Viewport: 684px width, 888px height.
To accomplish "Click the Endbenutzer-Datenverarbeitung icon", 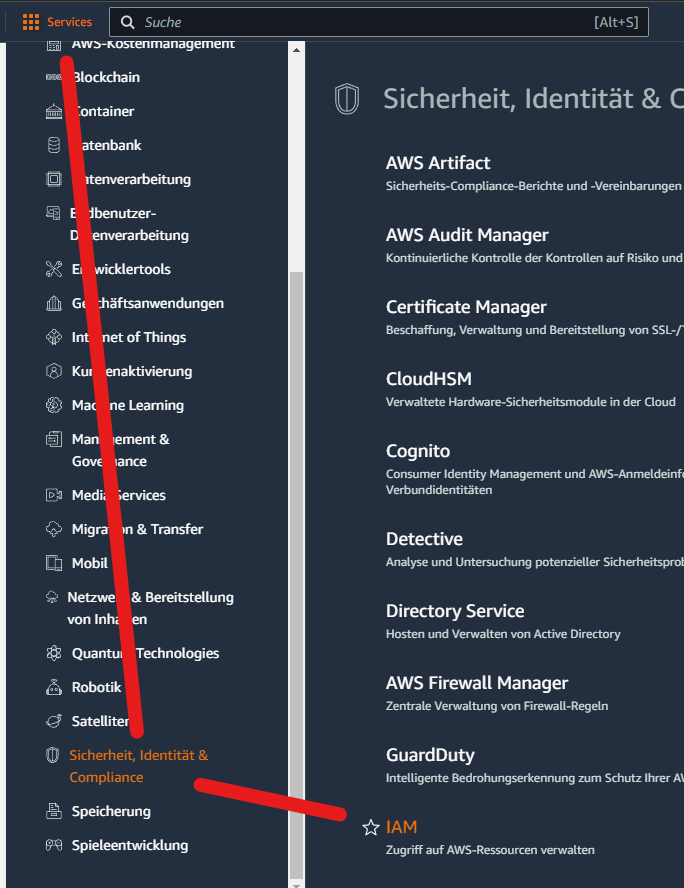I will [53, 213].
